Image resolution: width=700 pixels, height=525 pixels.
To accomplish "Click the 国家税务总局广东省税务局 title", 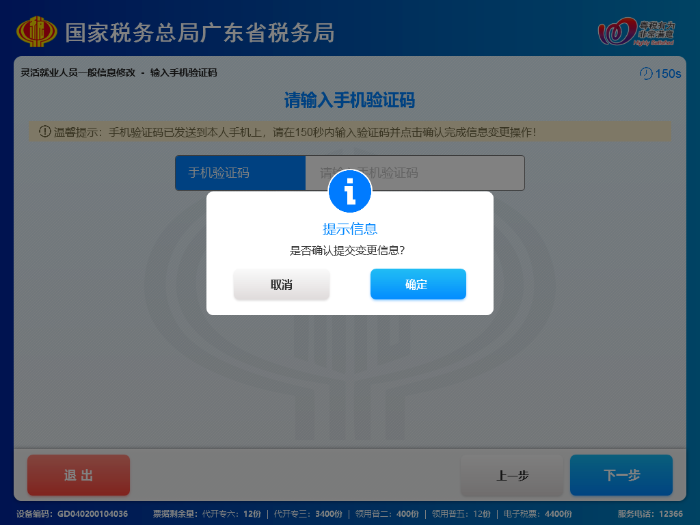I will coord(200,33).
